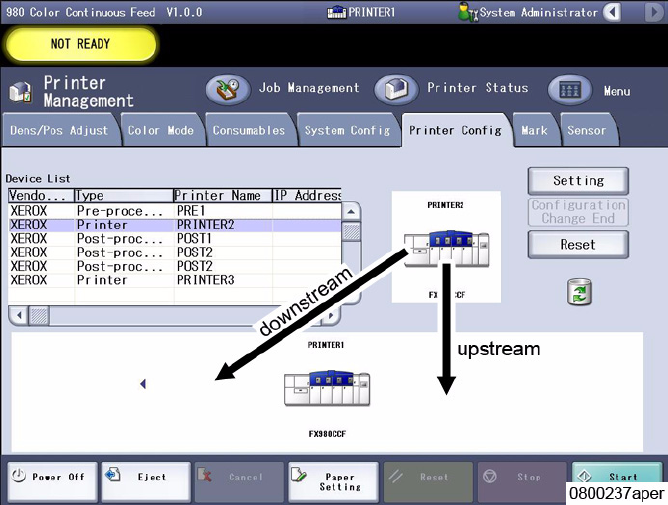Click the IP Address column header
The width and height of the screenshot is (668, 505).
pyautogui.click(x=307, y=196)
